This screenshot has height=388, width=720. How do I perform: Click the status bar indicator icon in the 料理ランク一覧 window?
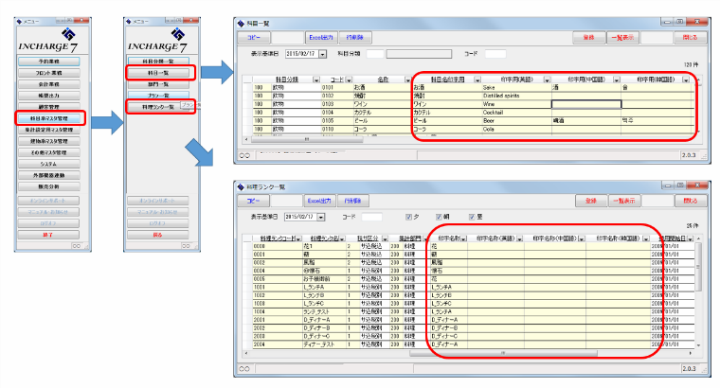point(245,368)
